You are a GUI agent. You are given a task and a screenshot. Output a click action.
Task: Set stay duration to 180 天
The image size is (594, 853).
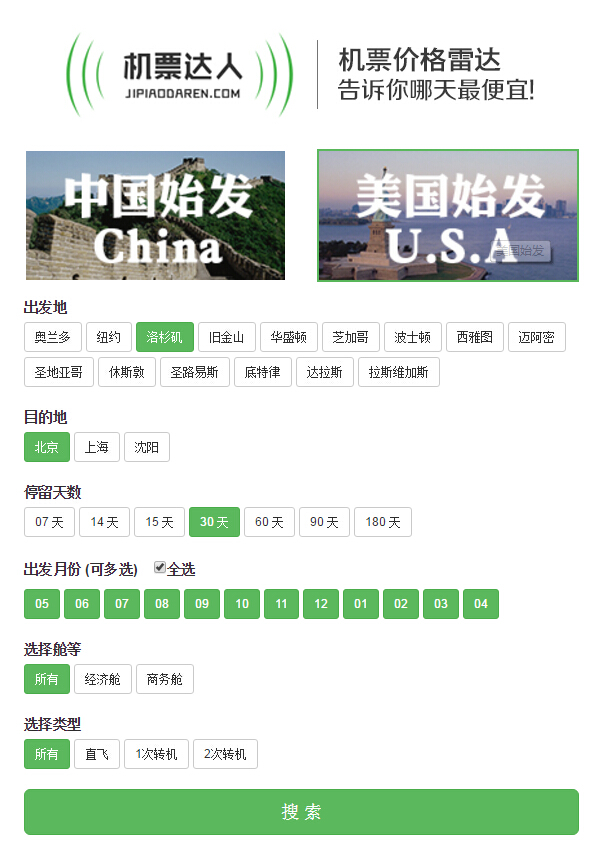click(x=383, y=522)
